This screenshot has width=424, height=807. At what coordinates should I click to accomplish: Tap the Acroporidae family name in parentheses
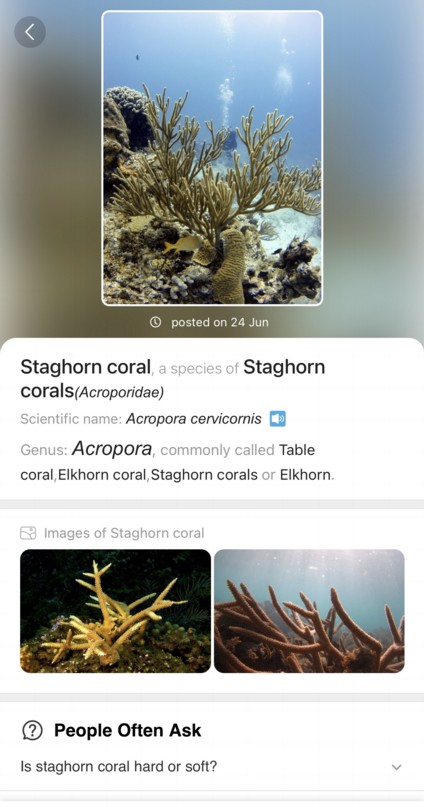(x=119, y=393)
